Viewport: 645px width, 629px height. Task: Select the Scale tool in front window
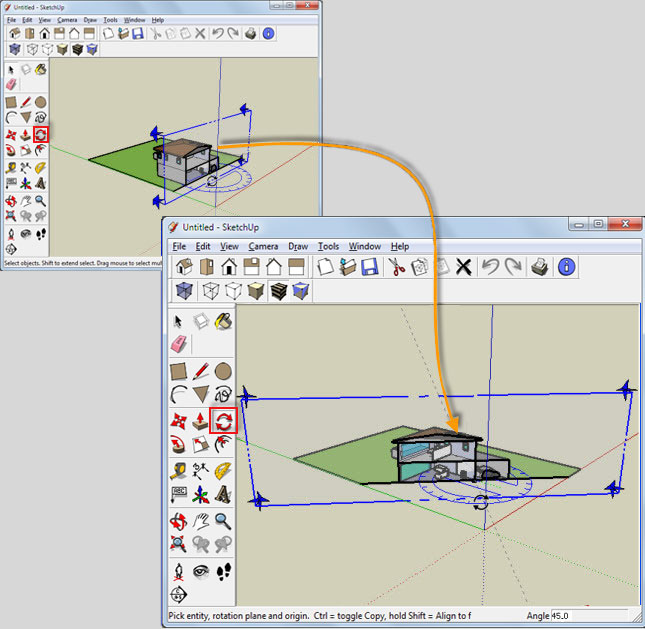point(201,444)
